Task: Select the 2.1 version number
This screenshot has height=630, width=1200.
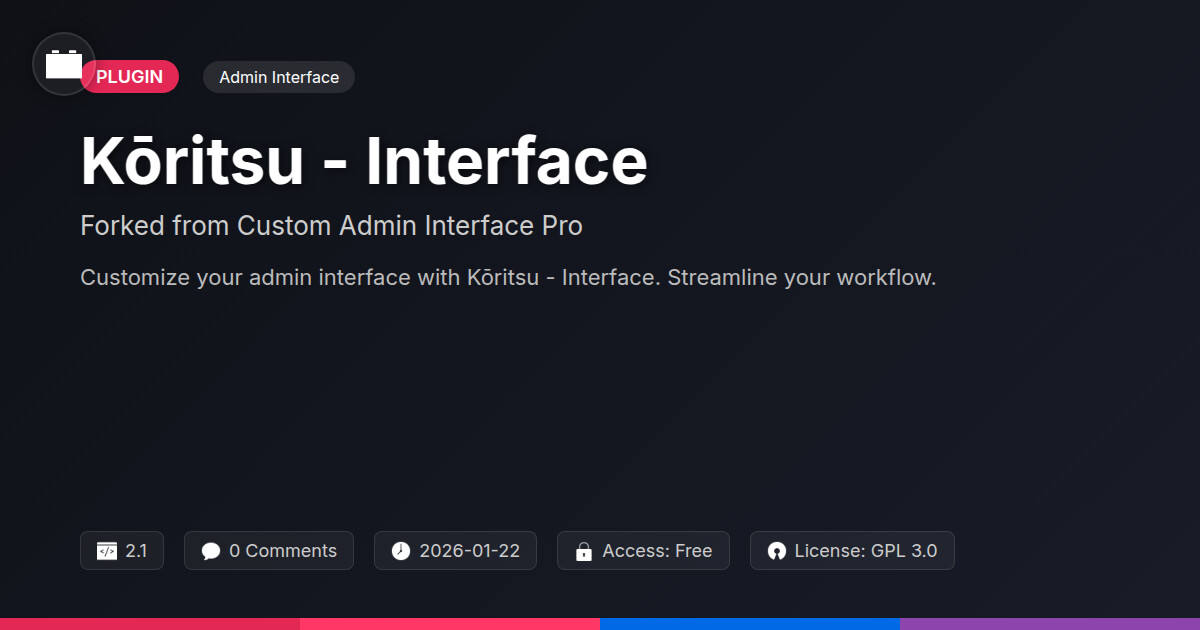Action: coord(136,551)
